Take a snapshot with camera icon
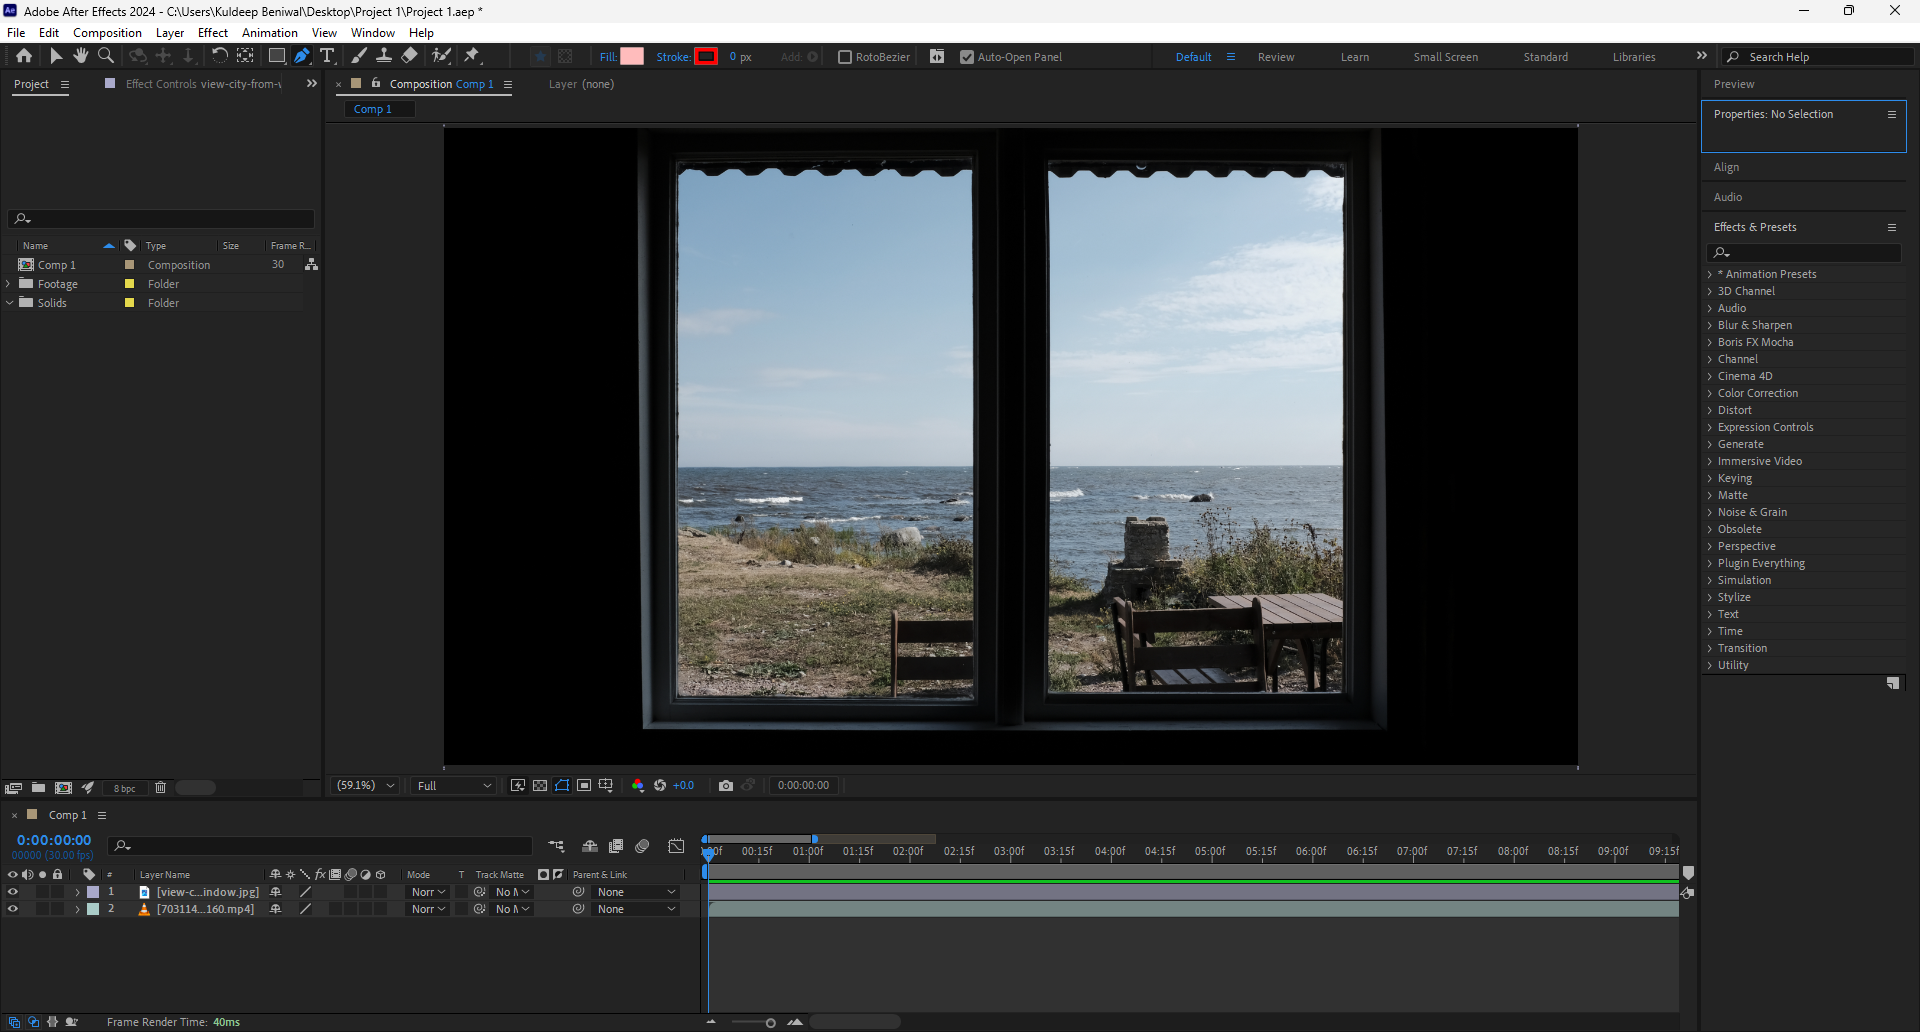The image size is (1920, 1032). [x=726, y=786]
